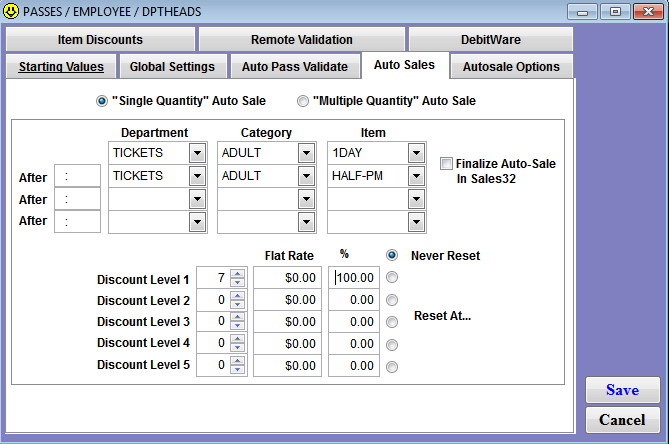Click first After time input field
Screen dimensions: 669x444
[77, 176]
